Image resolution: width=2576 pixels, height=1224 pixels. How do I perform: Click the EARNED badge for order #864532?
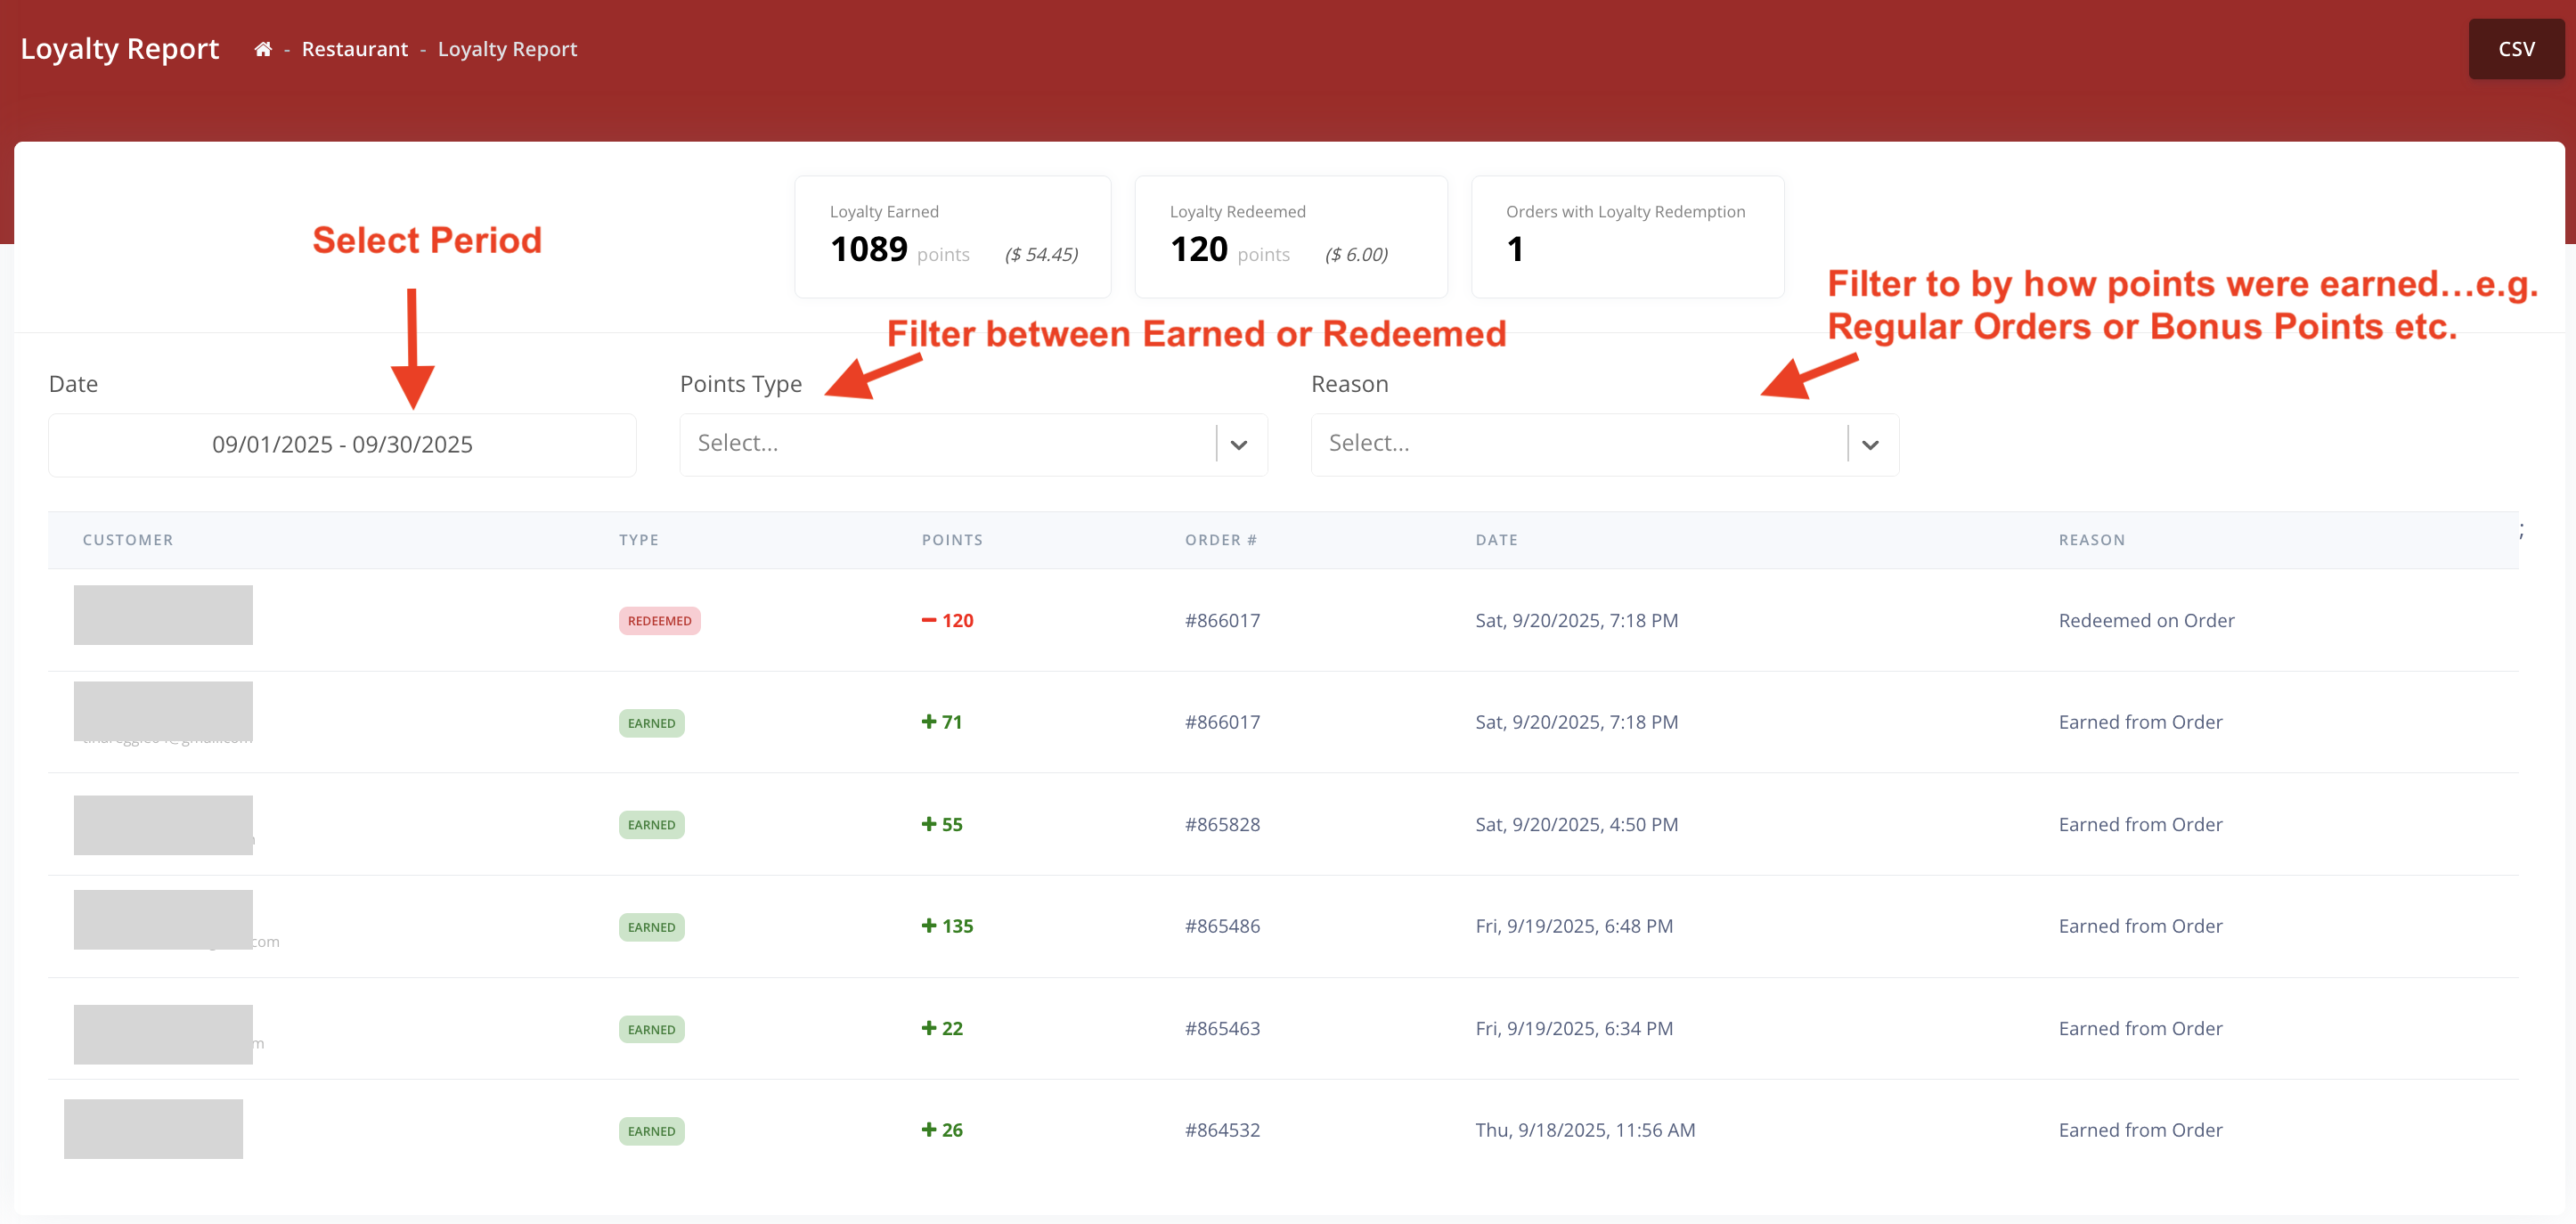pos(651,1131)
